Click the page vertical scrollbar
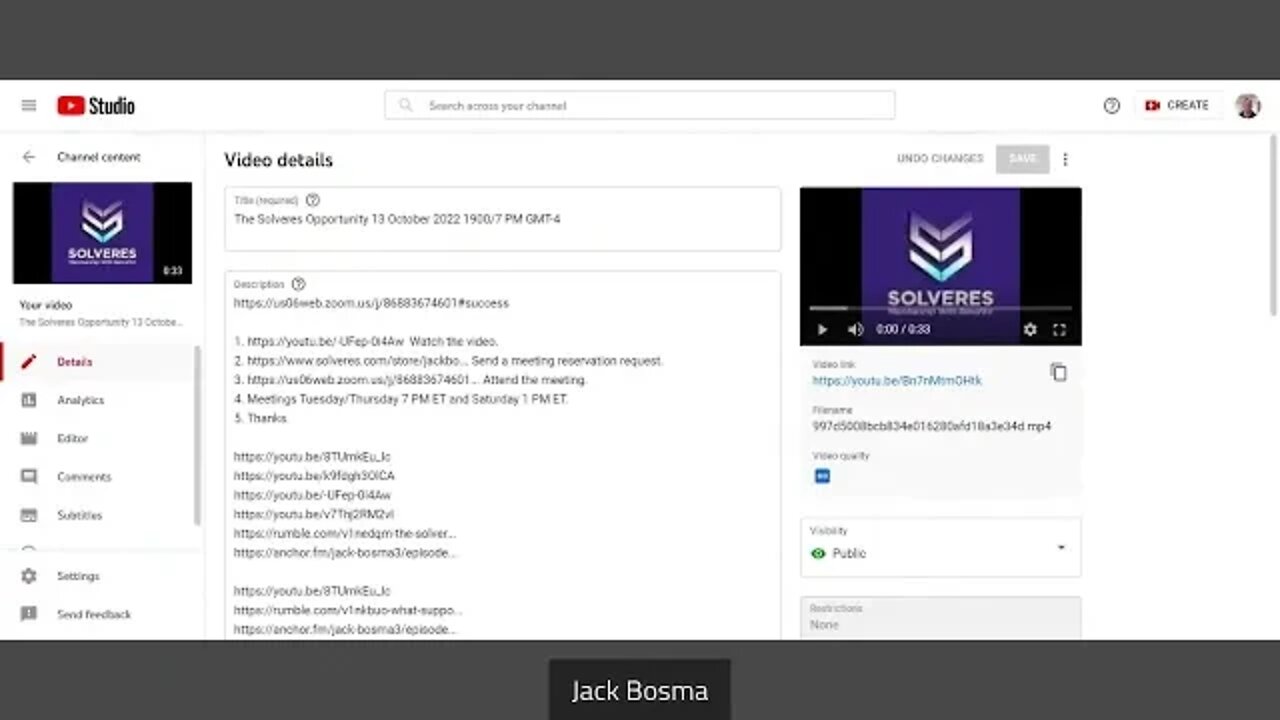The image size is (1280, 720). tap(1273, 225)
